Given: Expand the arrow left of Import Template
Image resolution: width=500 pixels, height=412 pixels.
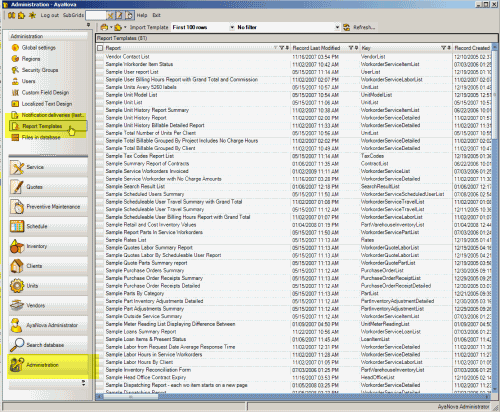Looking at the screenshot, I should 125,27.
